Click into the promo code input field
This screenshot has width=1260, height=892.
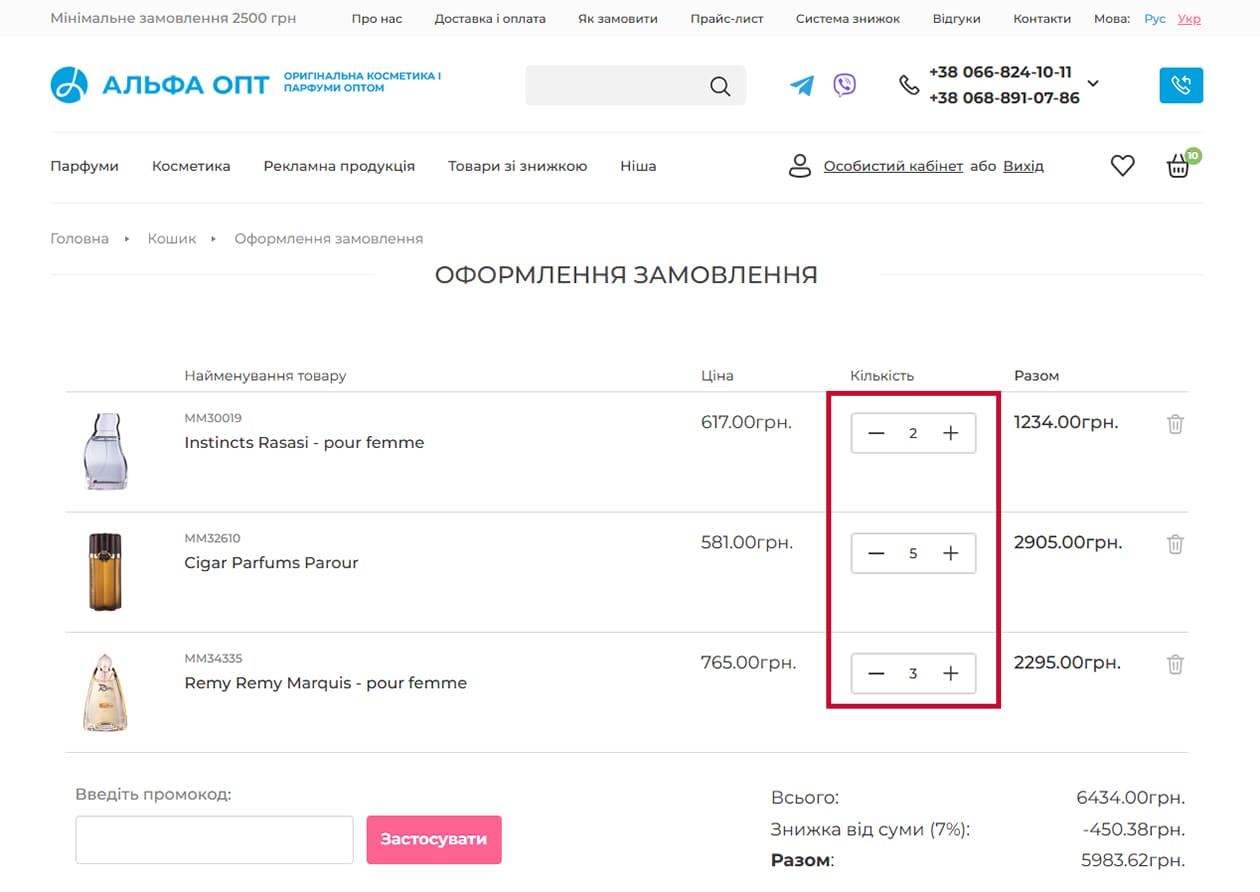point(214,839)
